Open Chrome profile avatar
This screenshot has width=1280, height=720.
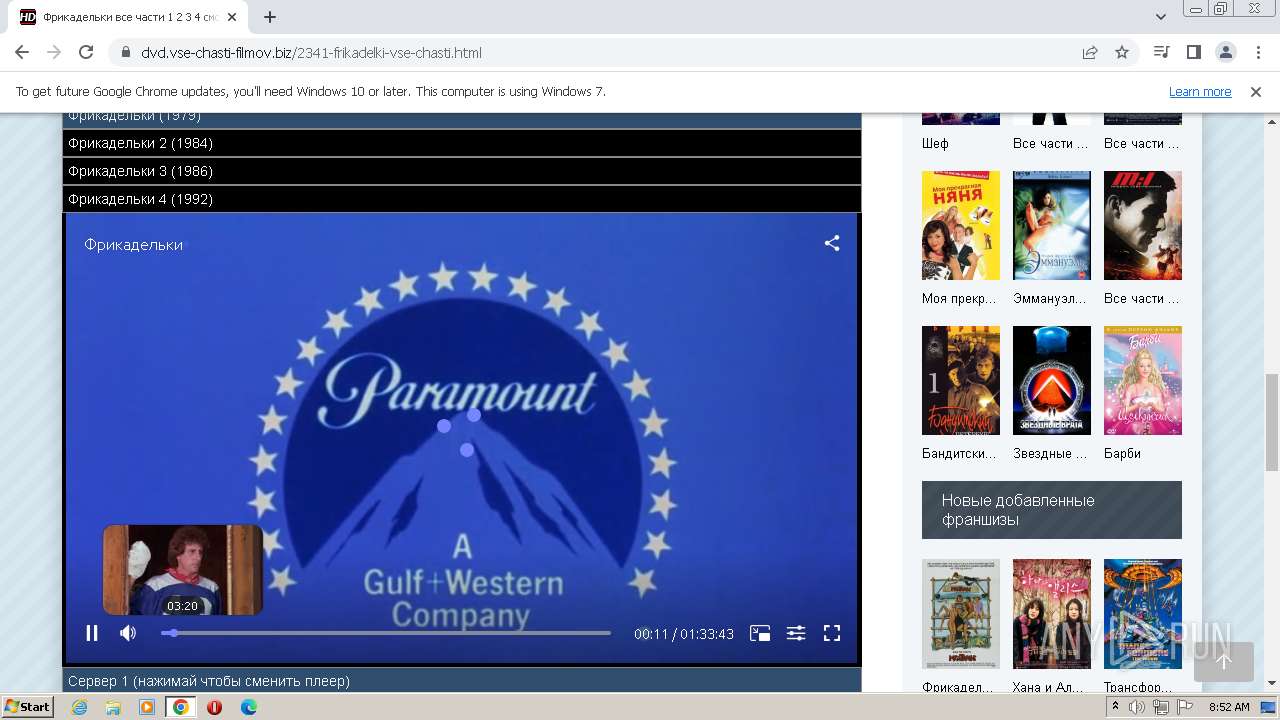[x=1225, y=53]
